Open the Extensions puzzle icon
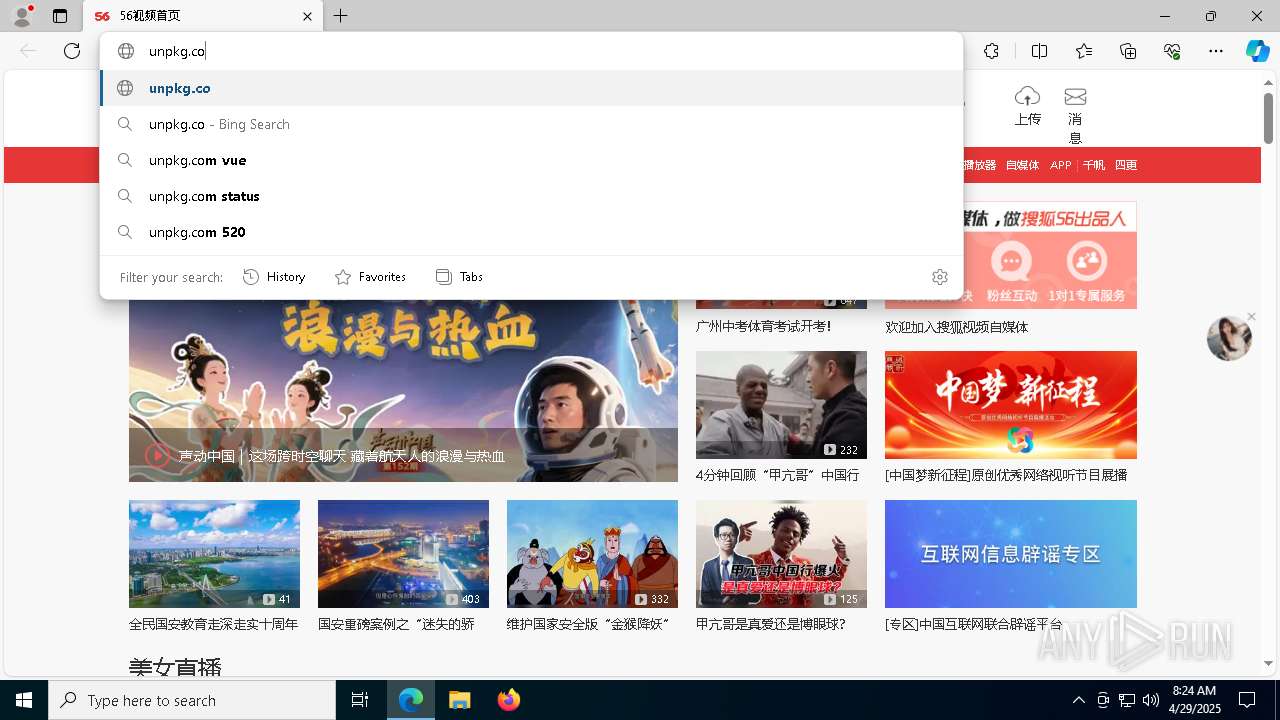This screenshot has height=720, width=1280. tap(991, 51)
